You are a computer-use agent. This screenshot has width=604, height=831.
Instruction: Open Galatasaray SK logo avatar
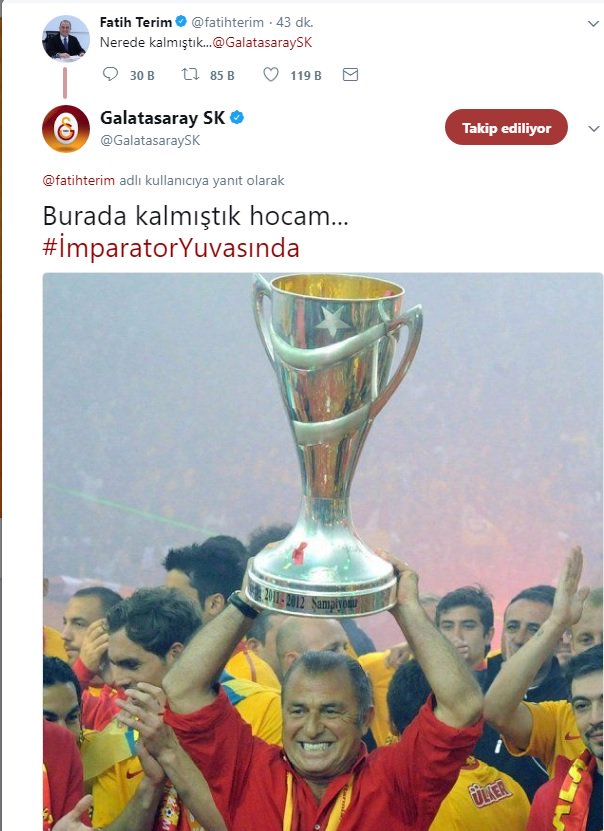[66, 129]
